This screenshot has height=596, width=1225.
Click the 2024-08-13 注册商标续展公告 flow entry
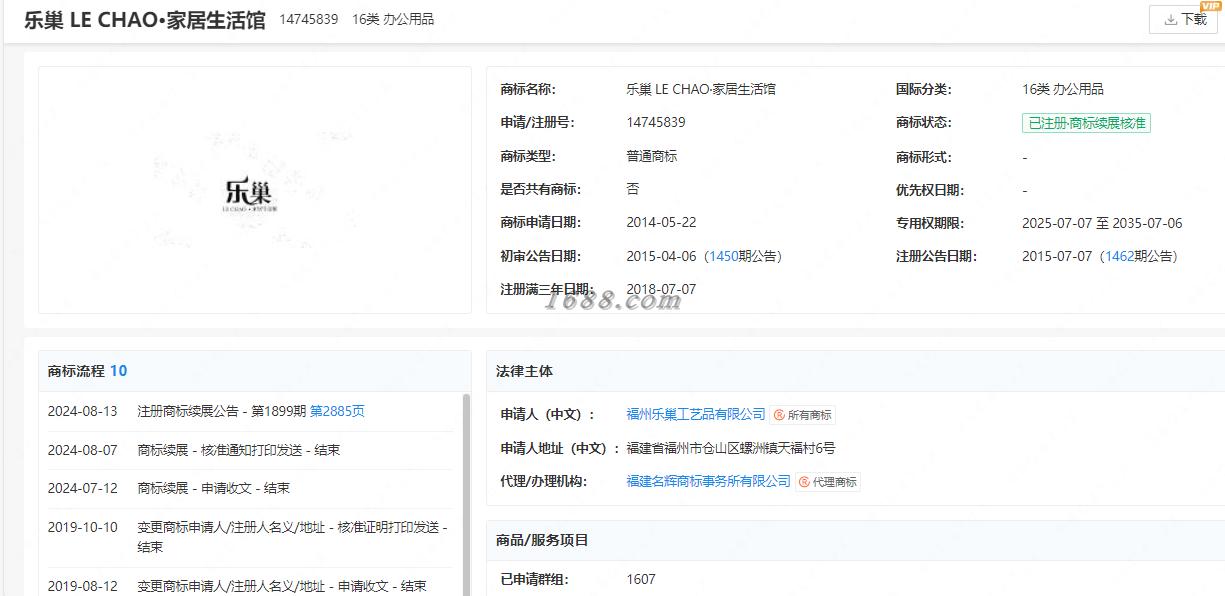pos(250,411)
